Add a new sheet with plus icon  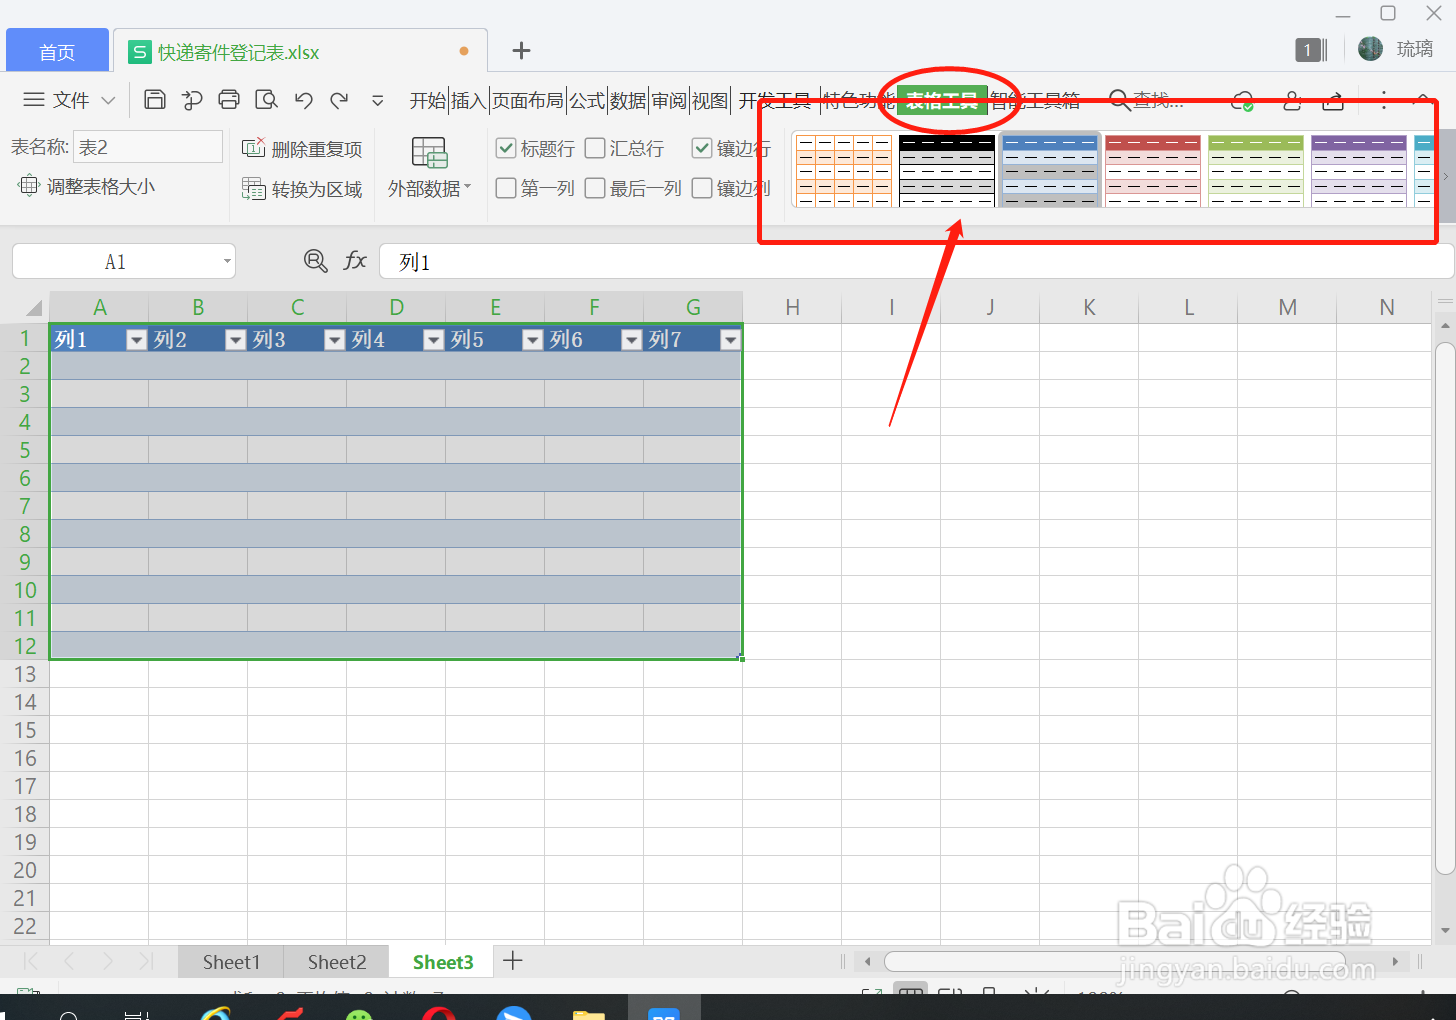click(513, 961)
